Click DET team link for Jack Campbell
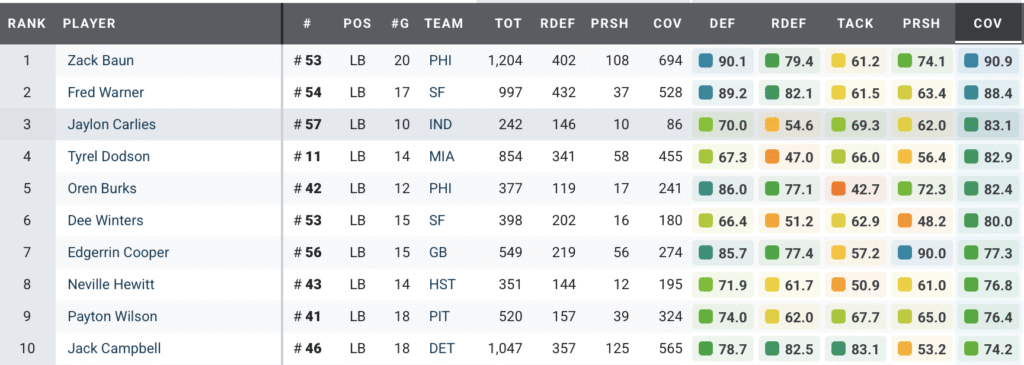This screenshot has width=1024, height=365. click(441, 349)
